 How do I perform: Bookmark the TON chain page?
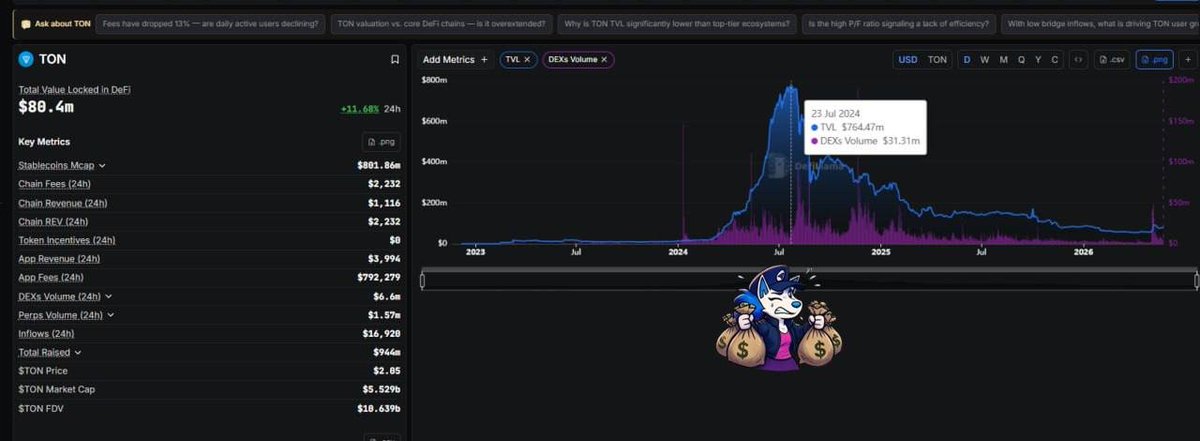coord(395,60)
